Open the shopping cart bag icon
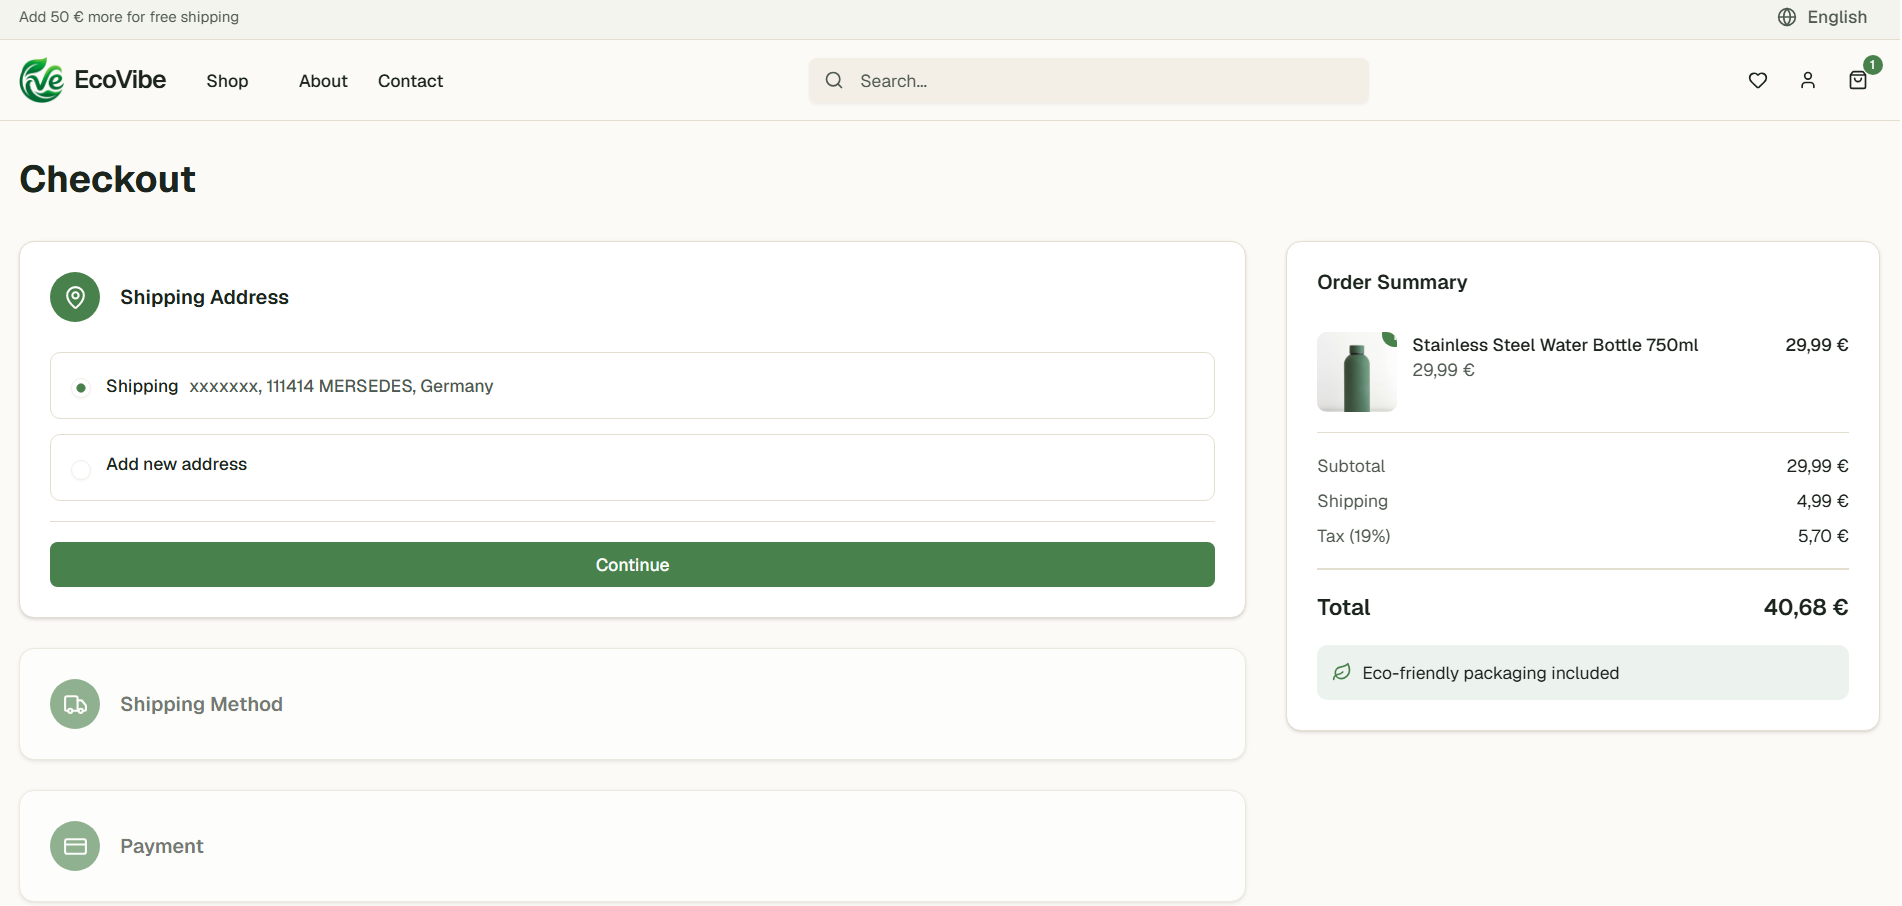The image size is (1902, 906). coord(1857,81)
